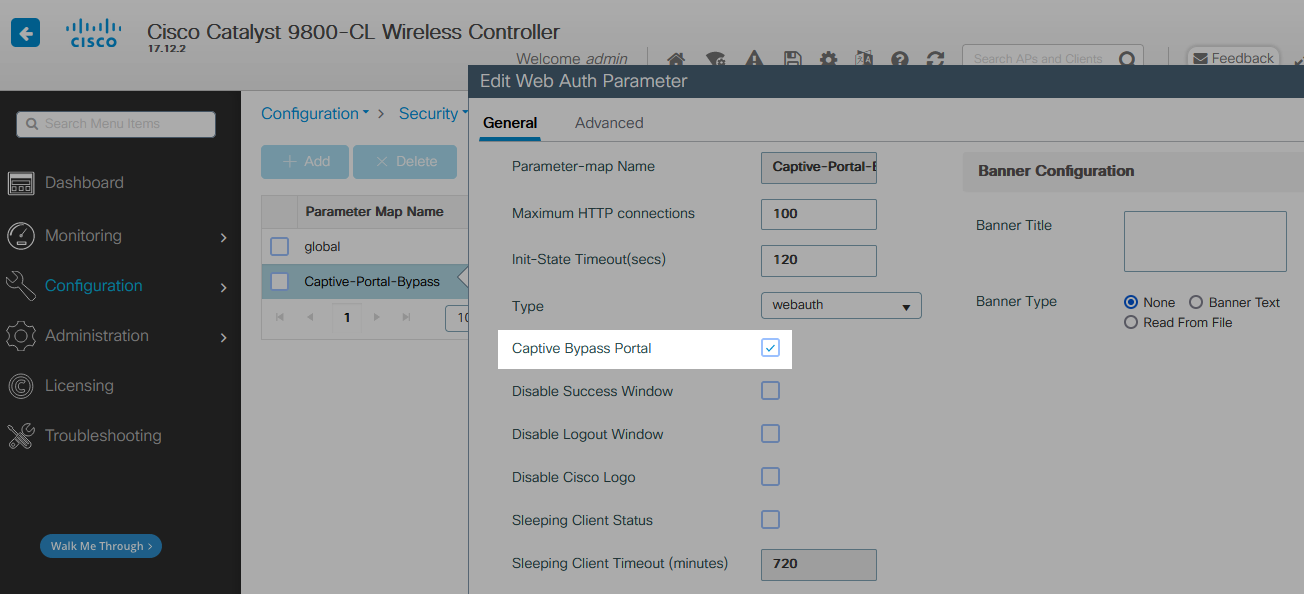
Task: Open the settings gear icon
Action: 829,60
